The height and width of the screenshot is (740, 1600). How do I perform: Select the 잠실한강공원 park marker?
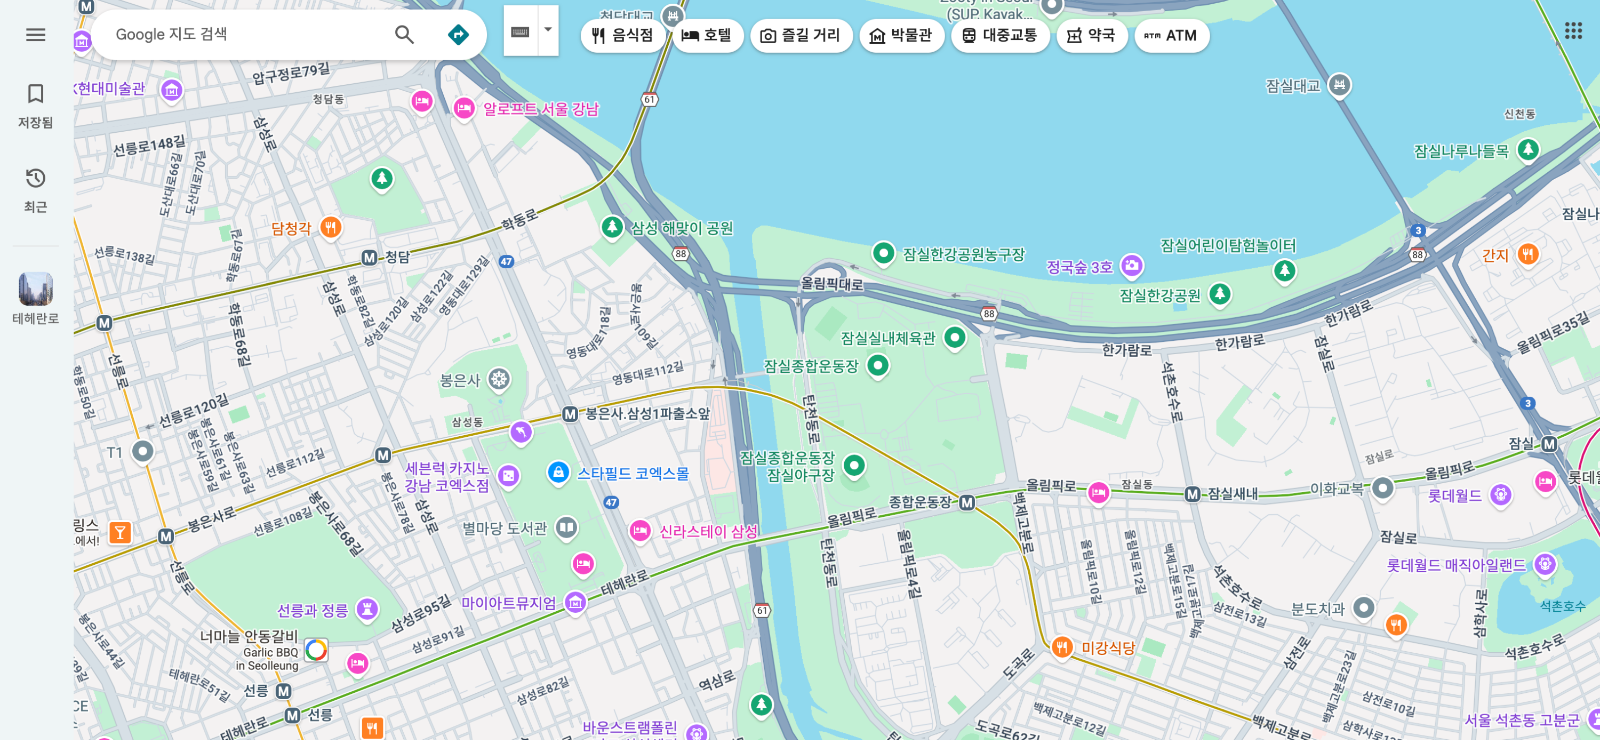coord(1220,295)
